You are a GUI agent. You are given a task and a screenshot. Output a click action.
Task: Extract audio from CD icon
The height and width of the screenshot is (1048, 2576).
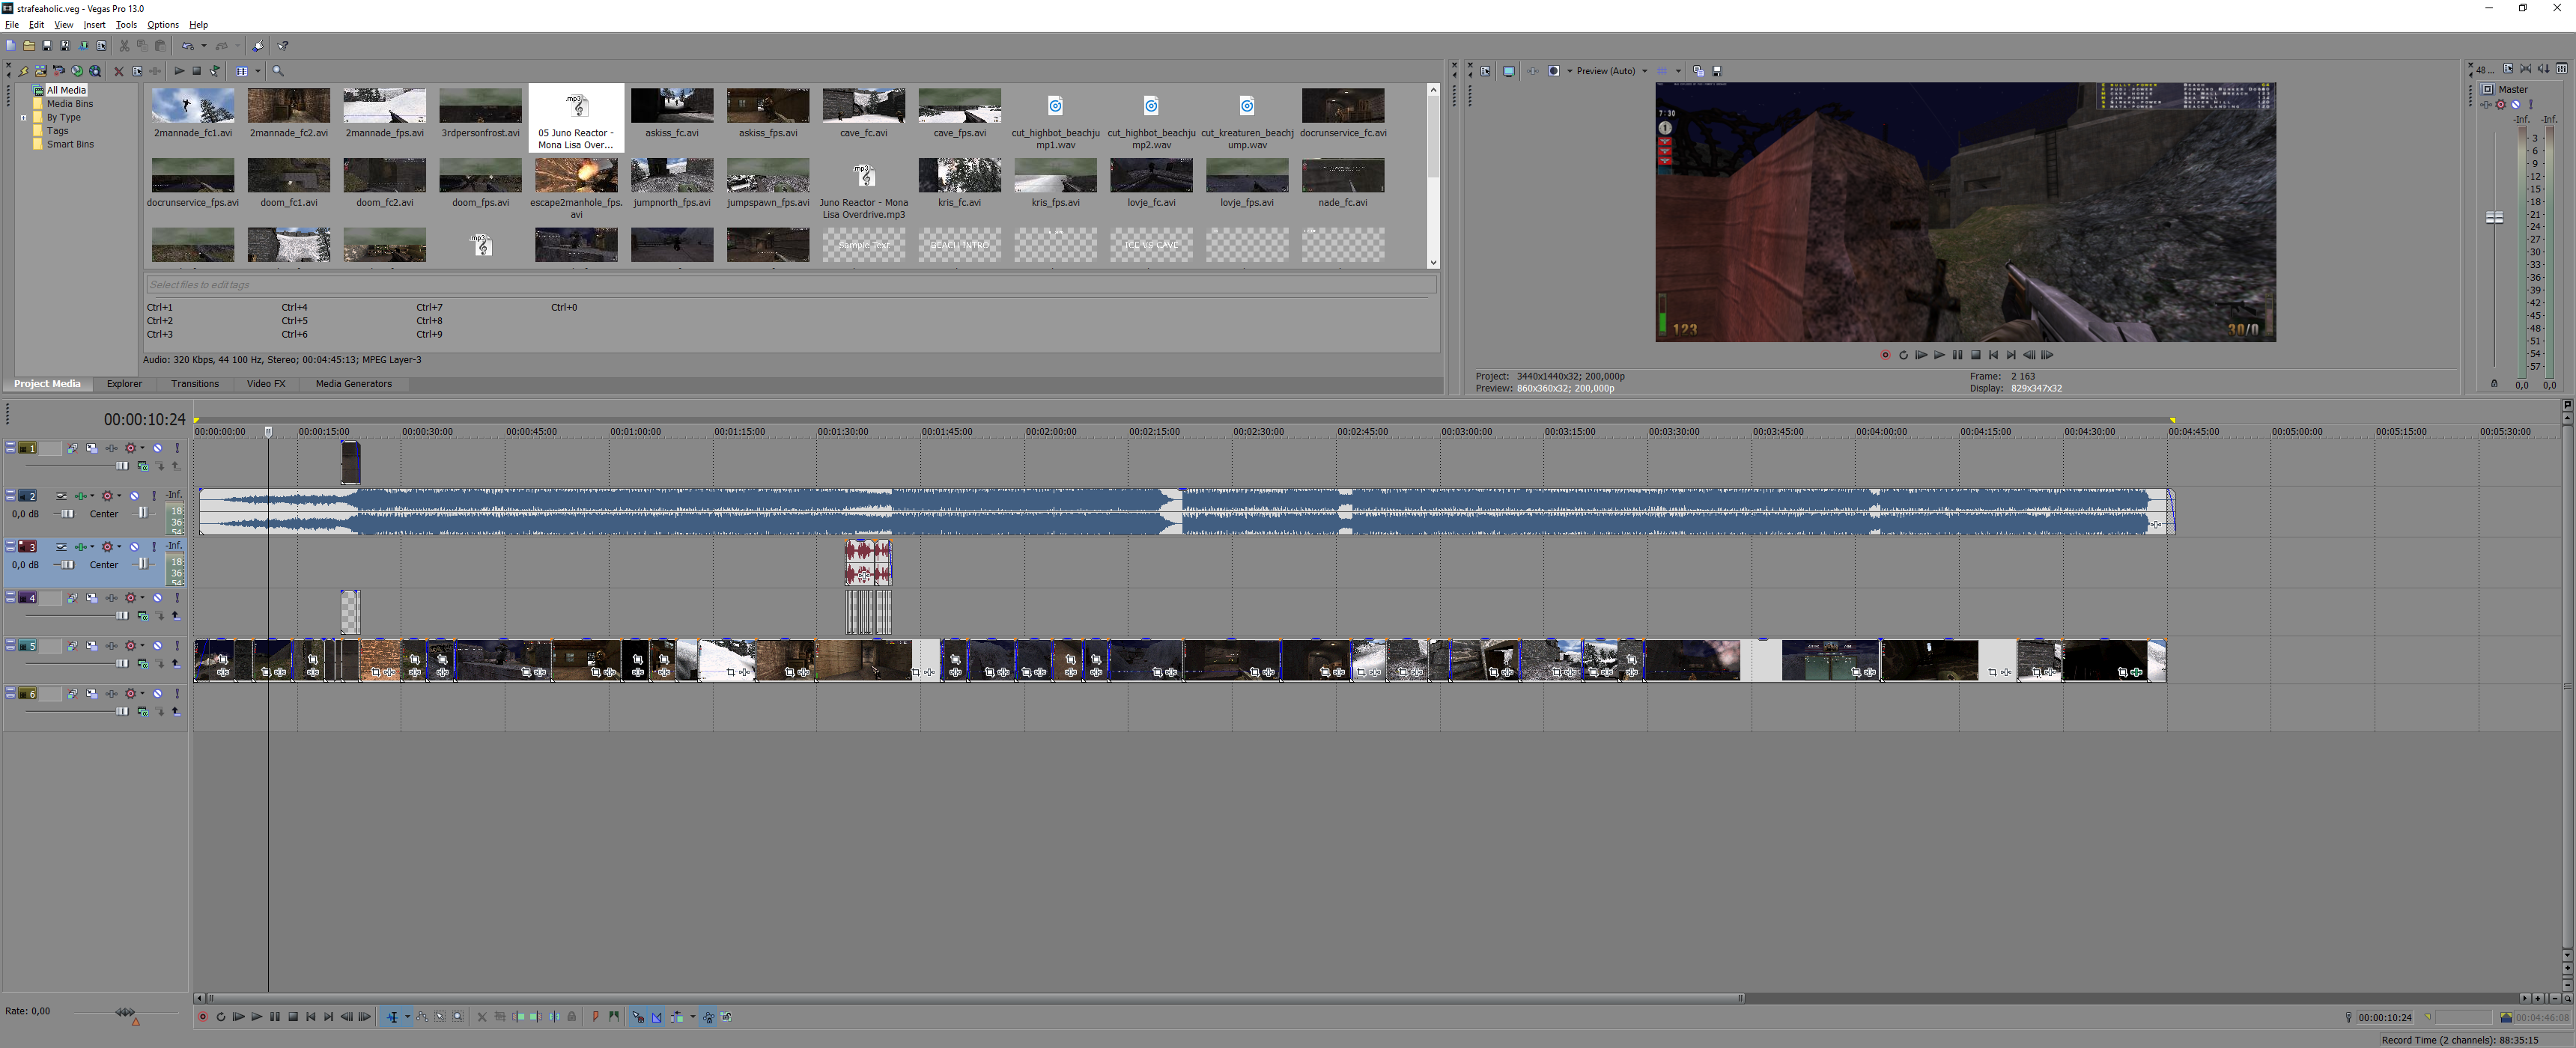[x=77, y=71]
